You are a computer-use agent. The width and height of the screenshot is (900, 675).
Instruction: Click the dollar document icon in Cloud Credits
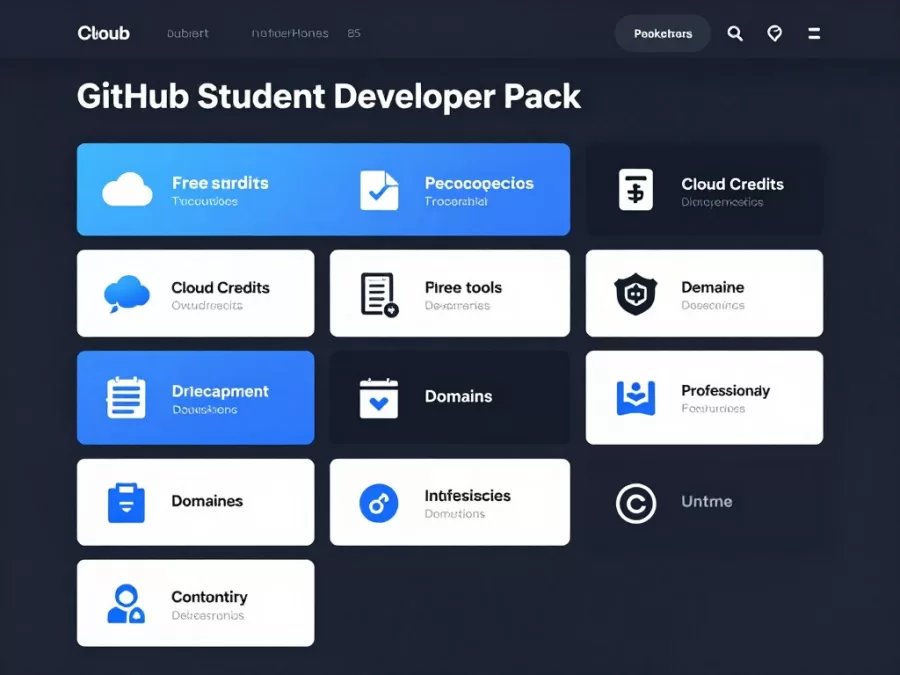click(x=636, y=189)
